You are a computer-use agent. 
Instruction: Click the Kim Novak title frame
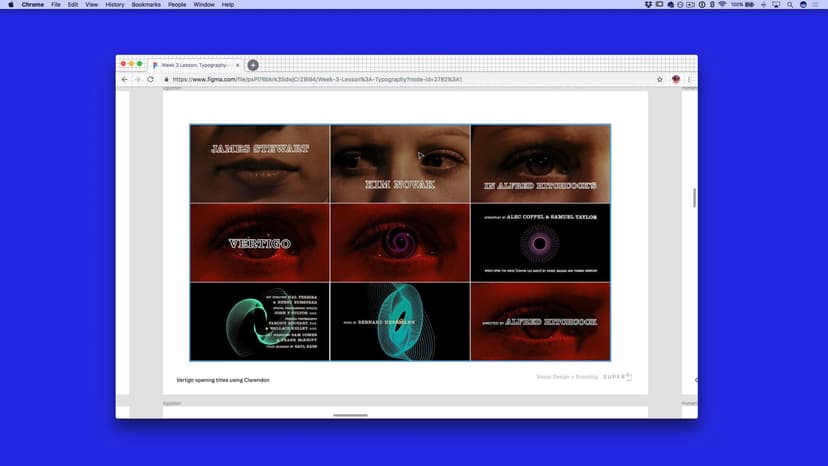(400, 164)
